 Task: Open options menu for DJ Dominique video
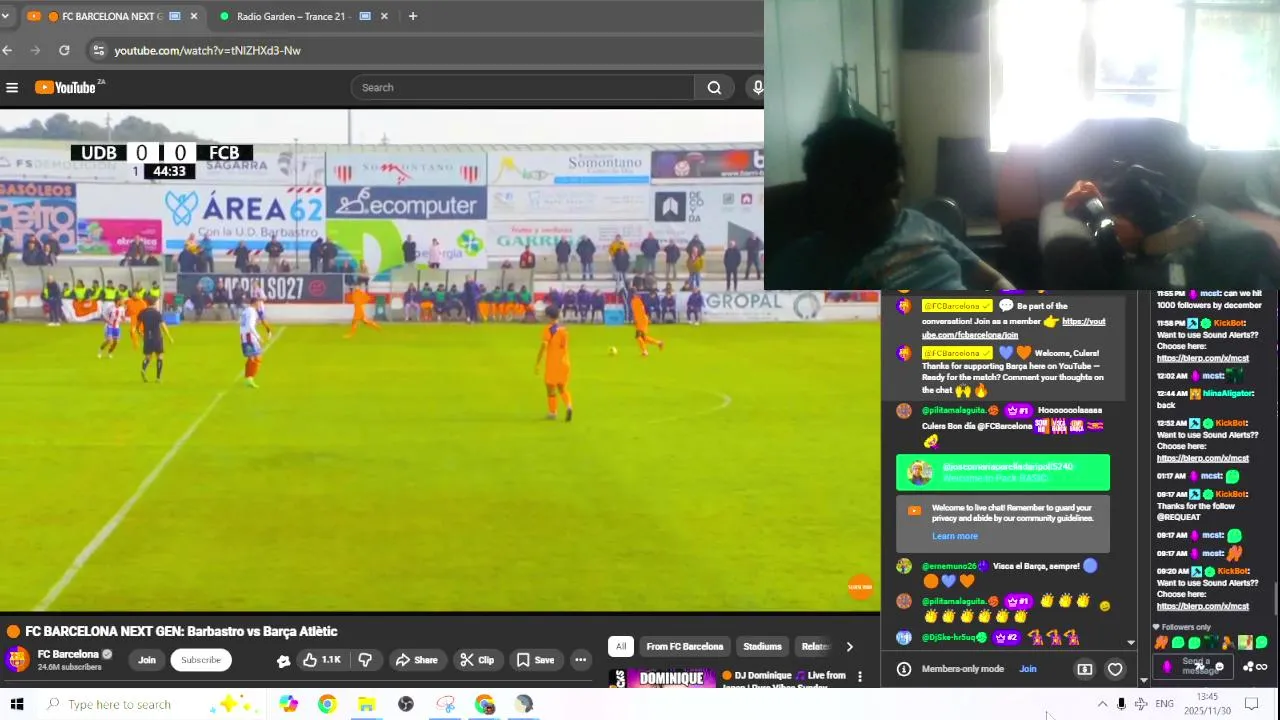tap(859, 677)
